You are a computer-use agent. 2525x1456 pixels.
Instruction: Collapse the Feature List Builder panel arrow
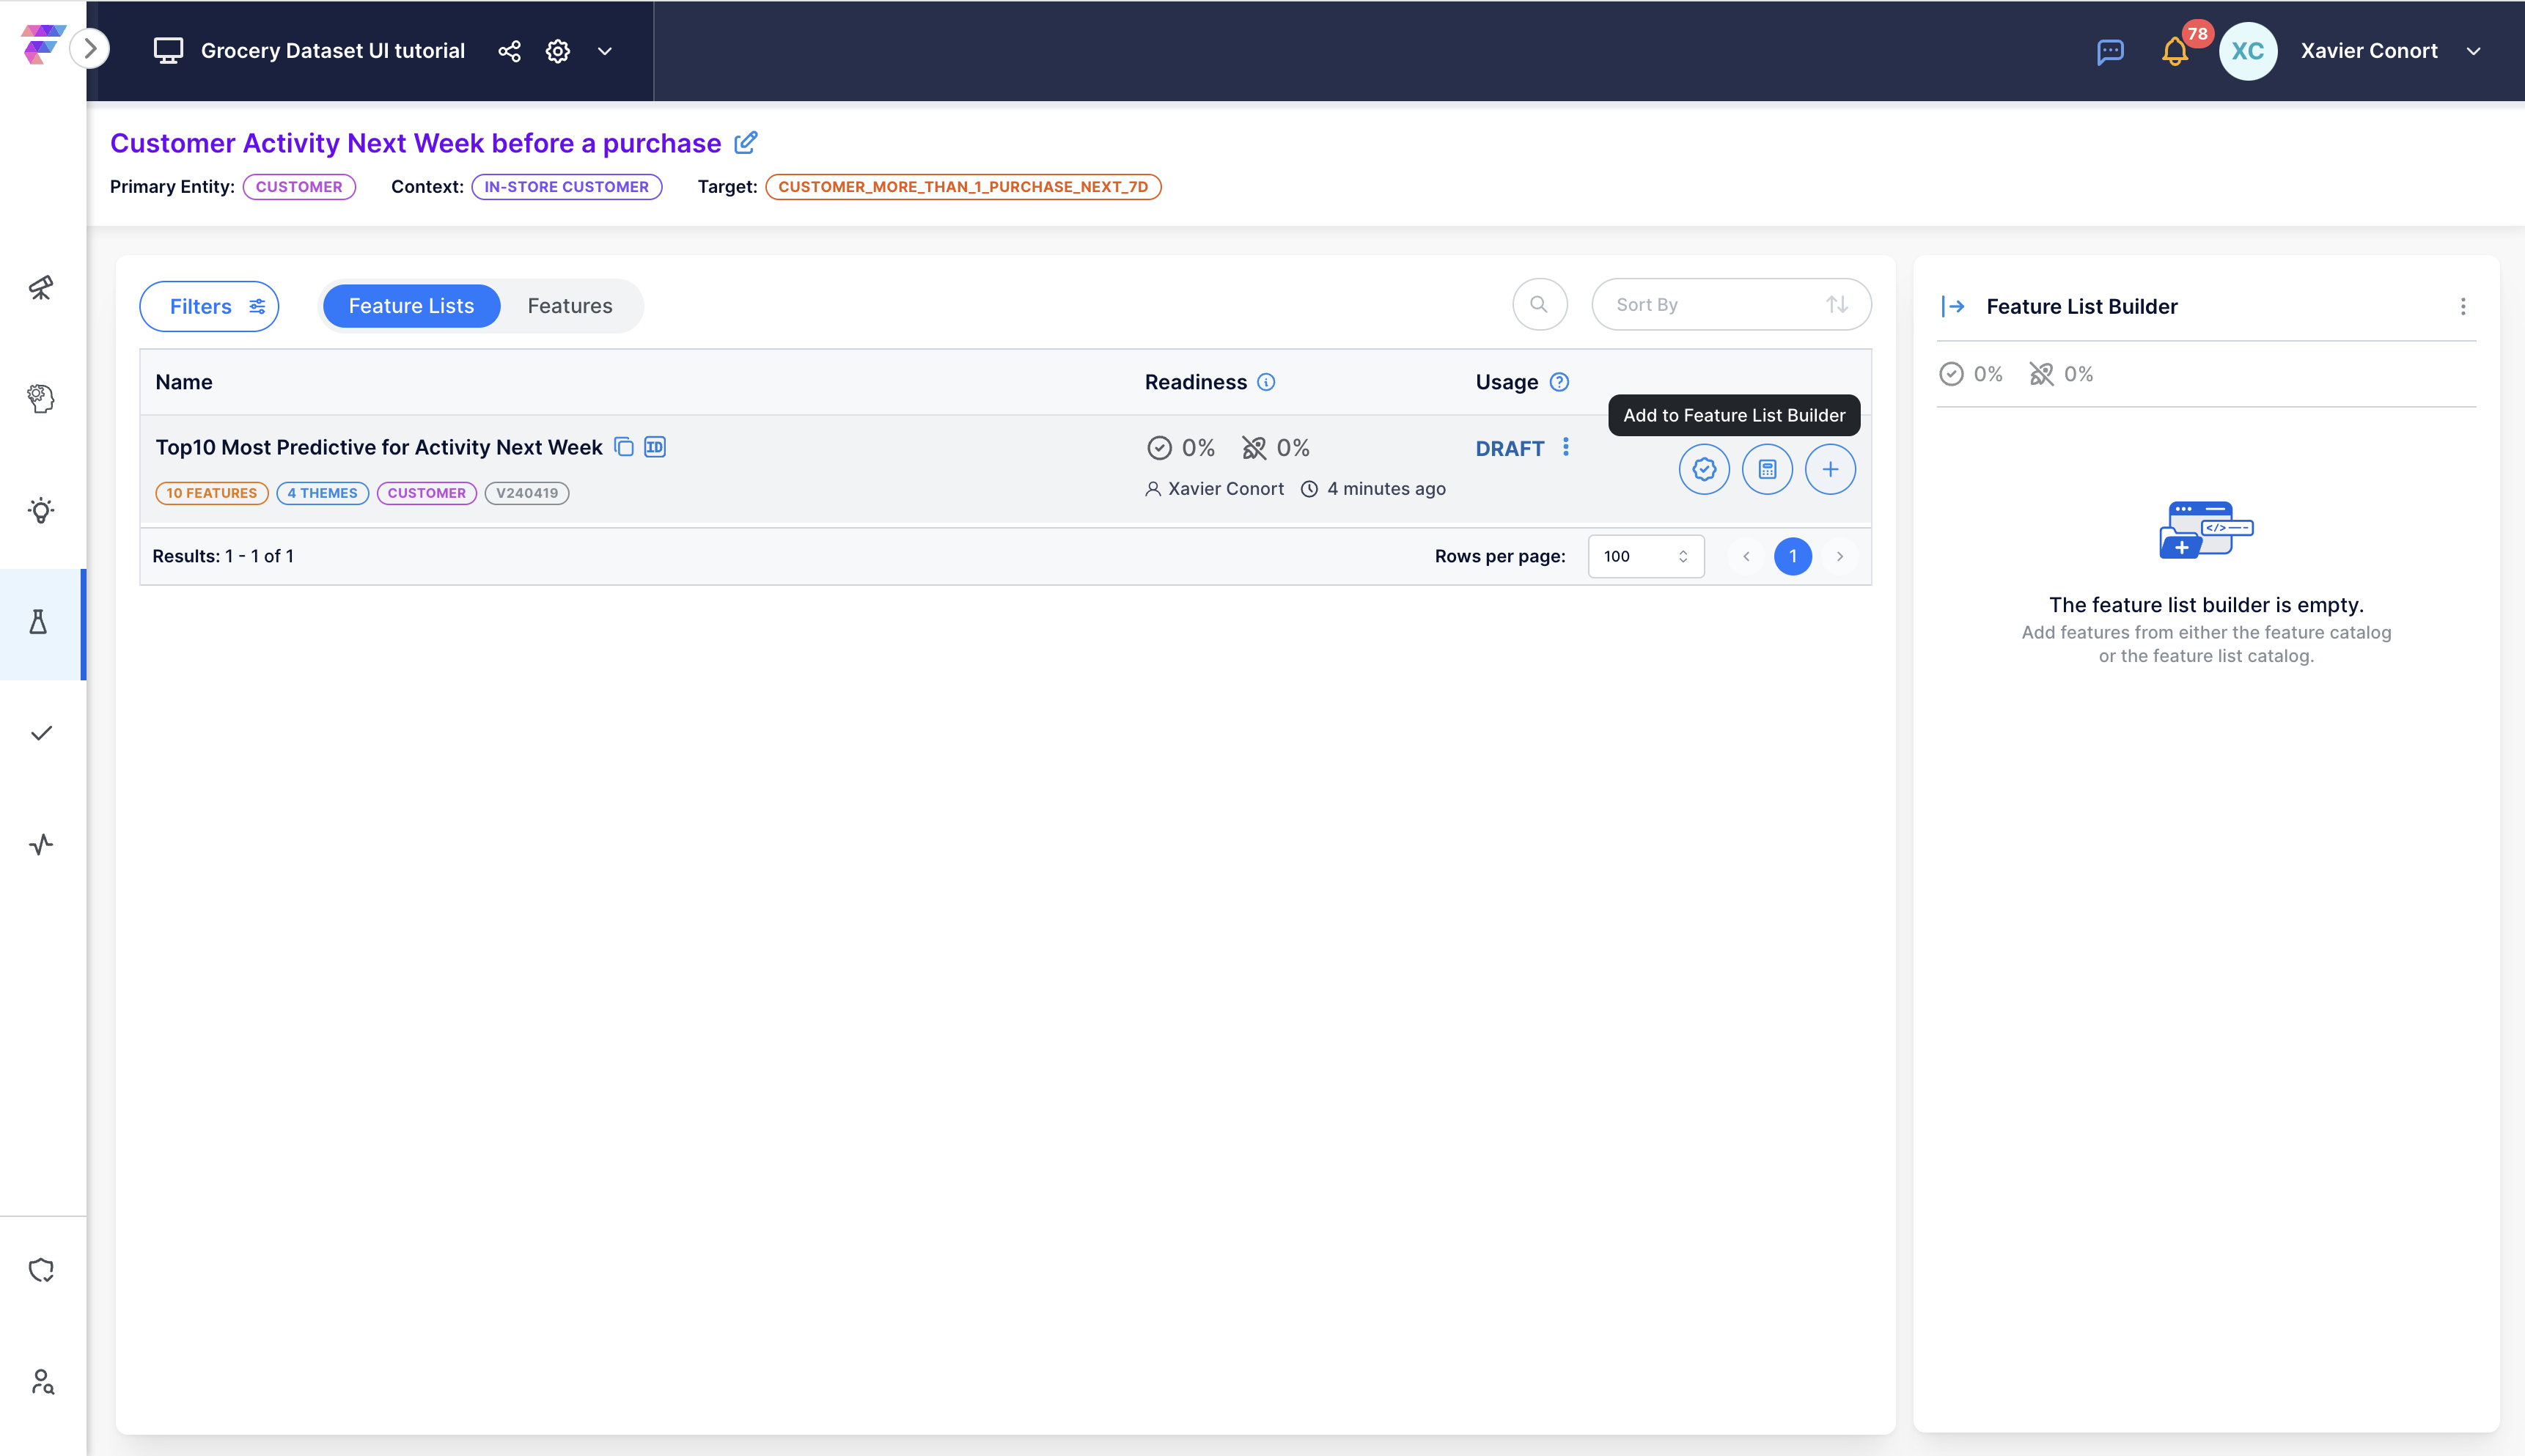[x=1953, y=307]
